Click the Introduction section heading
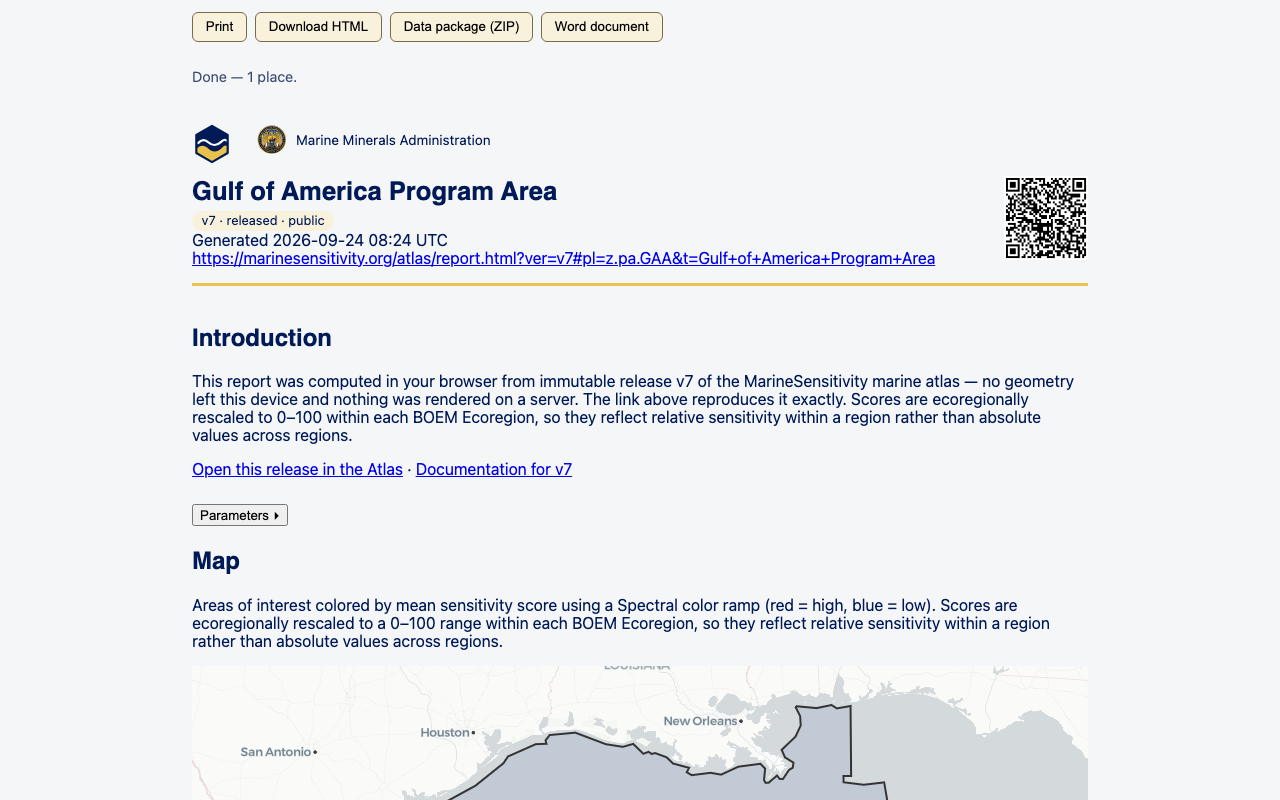Viewport: 1280px width, 800px height. pos(262,338)
